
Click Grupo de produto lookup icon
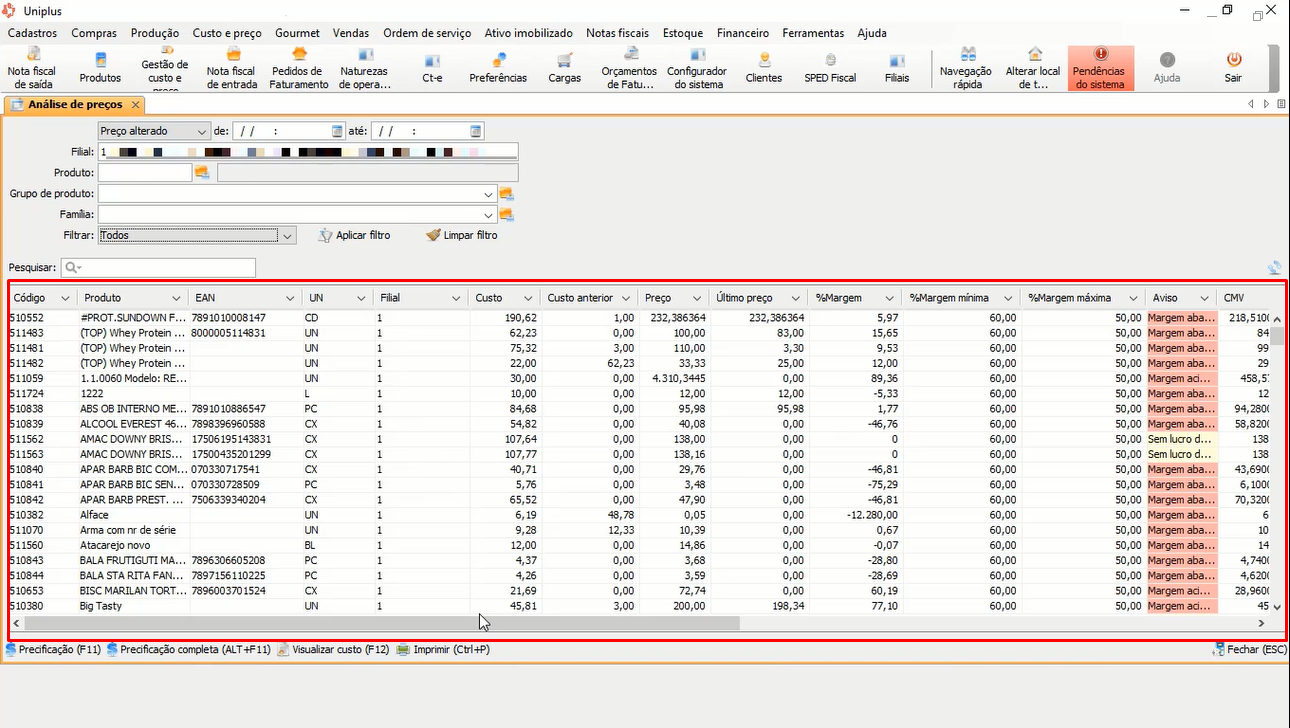coord(506,194)
